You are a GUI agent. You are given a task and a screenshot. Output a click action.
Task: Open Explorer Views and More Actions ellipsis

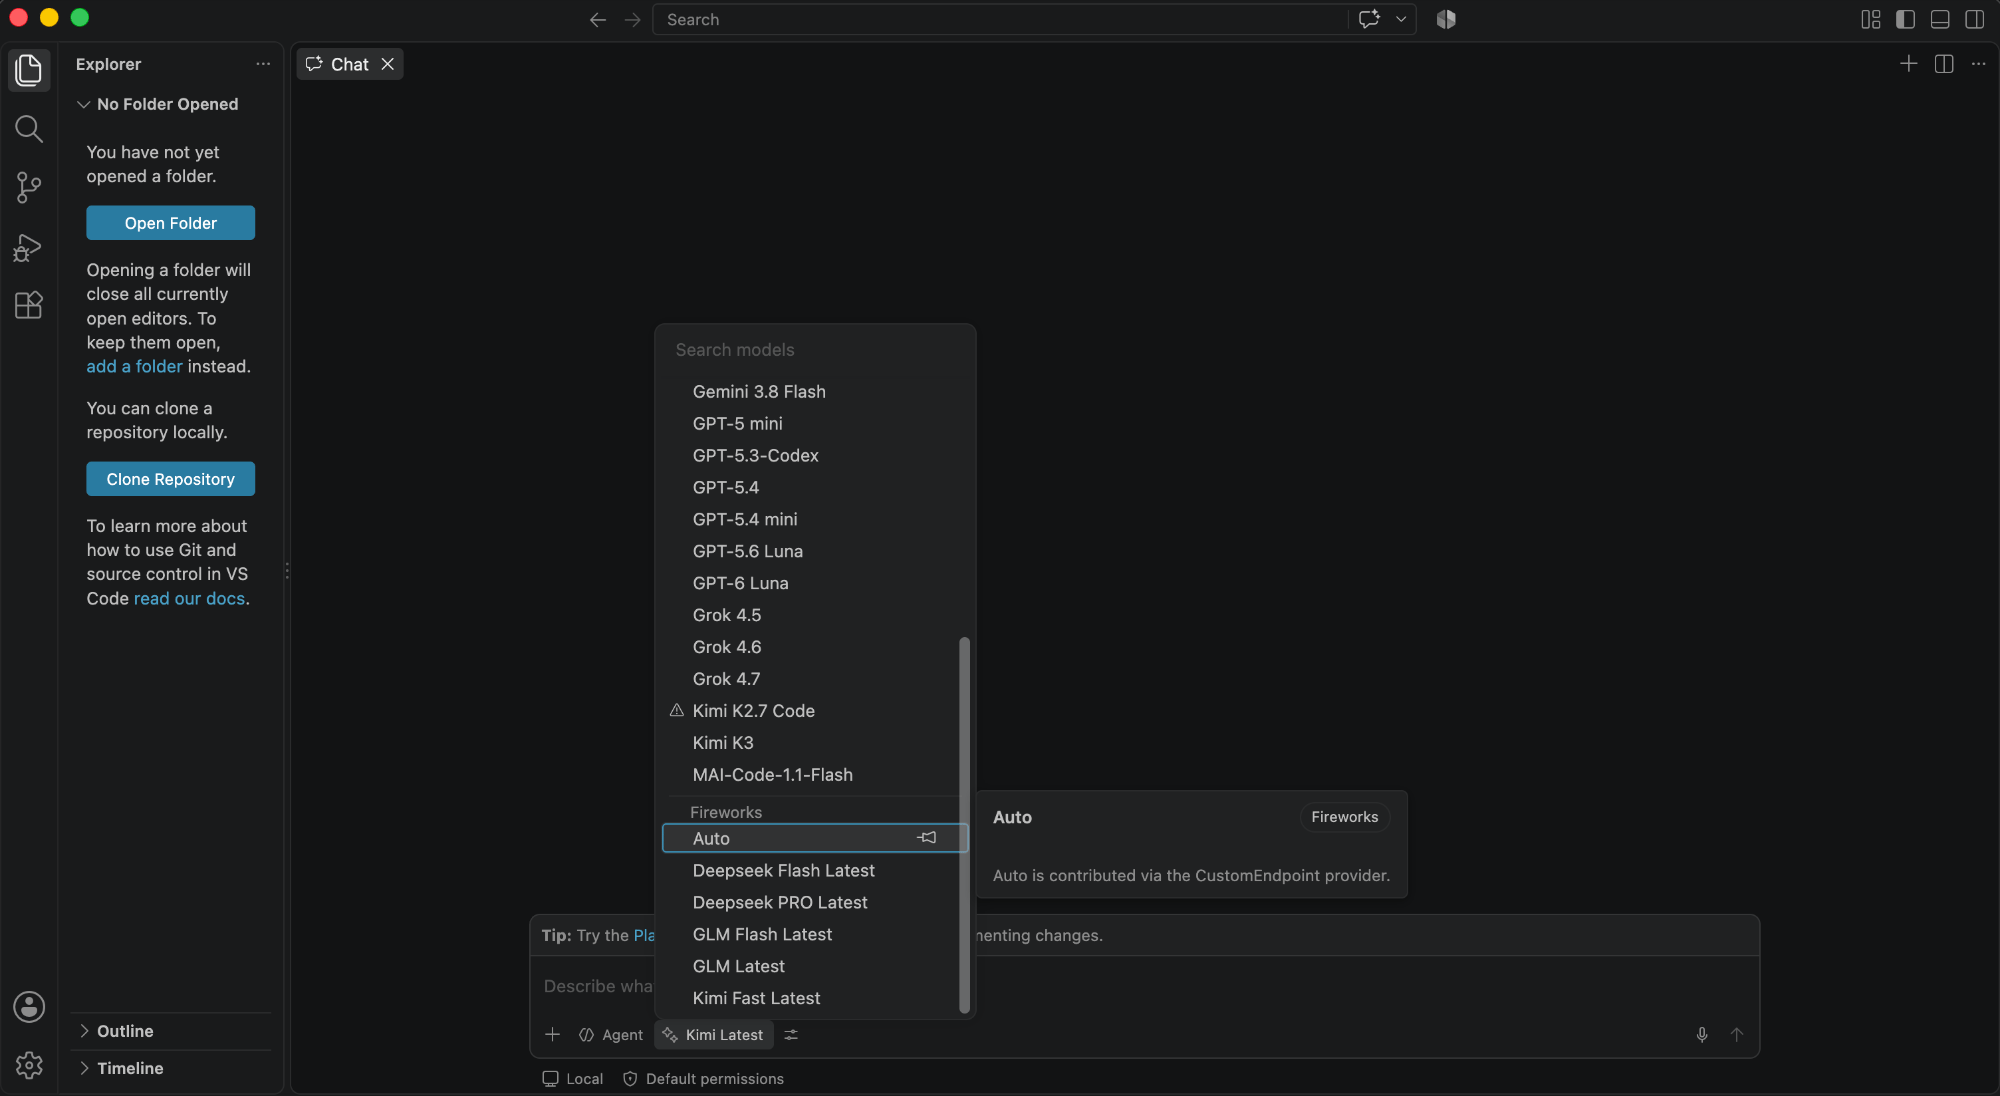263,64
